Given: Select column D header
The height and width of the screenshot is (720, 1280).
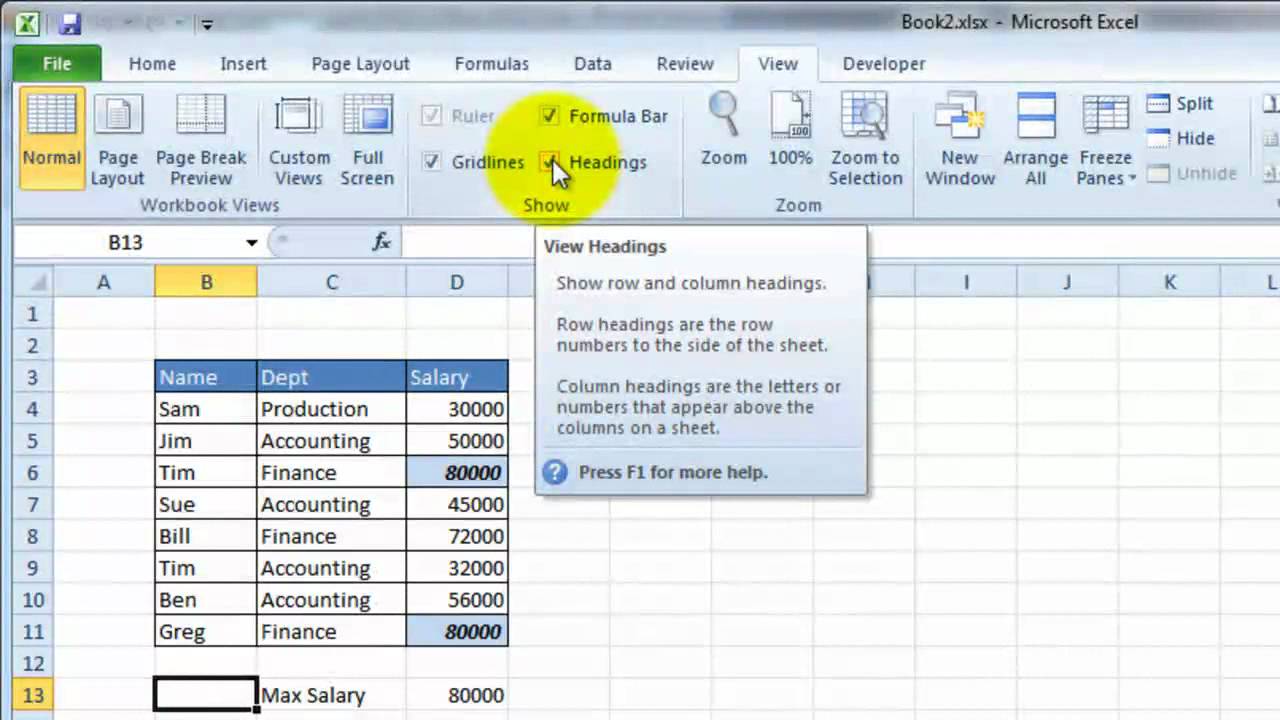Looking at the screenshot, I should click(457, 282).
